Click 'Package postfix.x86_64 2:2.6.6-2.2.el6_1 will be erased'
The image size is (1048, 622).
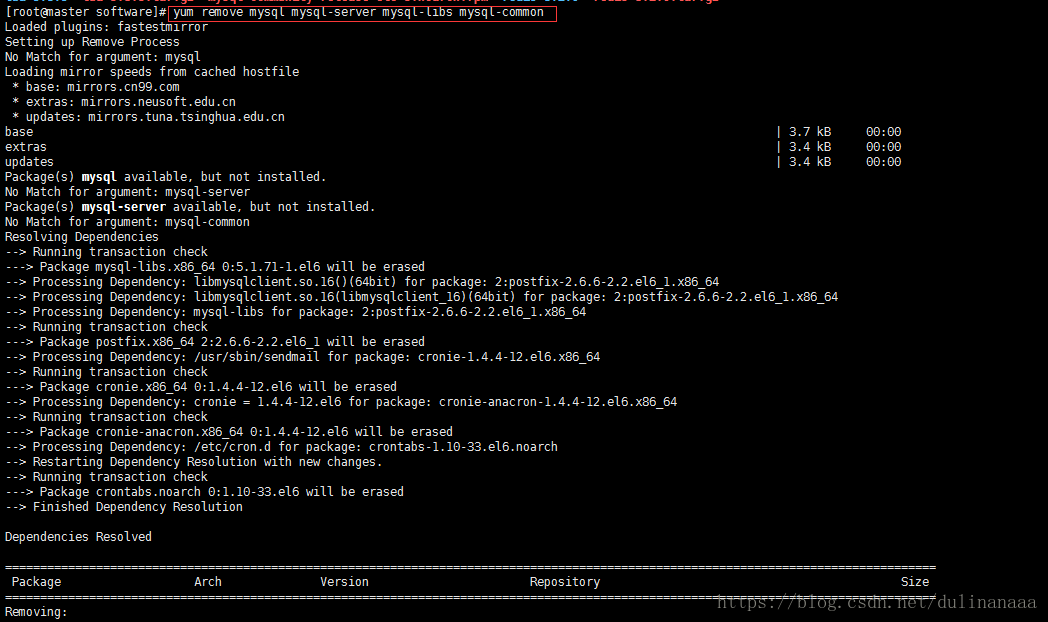(215, 342)
